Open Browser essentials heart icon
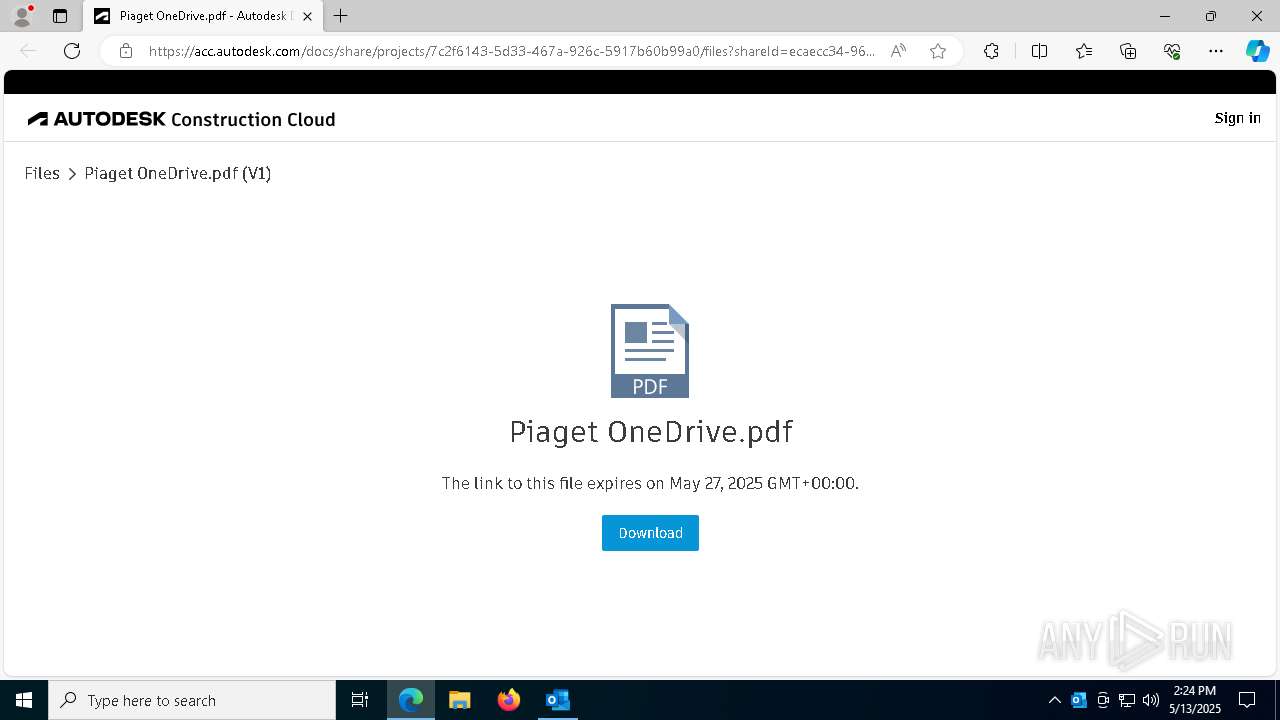The image size is (1280, 720). point(1172,51)
